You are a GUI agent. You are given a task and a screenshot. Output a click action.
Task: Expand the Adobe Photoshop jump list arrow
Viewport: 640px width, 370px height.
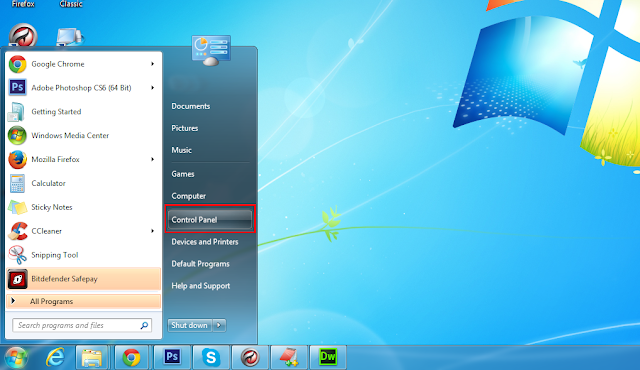point(152,88)
